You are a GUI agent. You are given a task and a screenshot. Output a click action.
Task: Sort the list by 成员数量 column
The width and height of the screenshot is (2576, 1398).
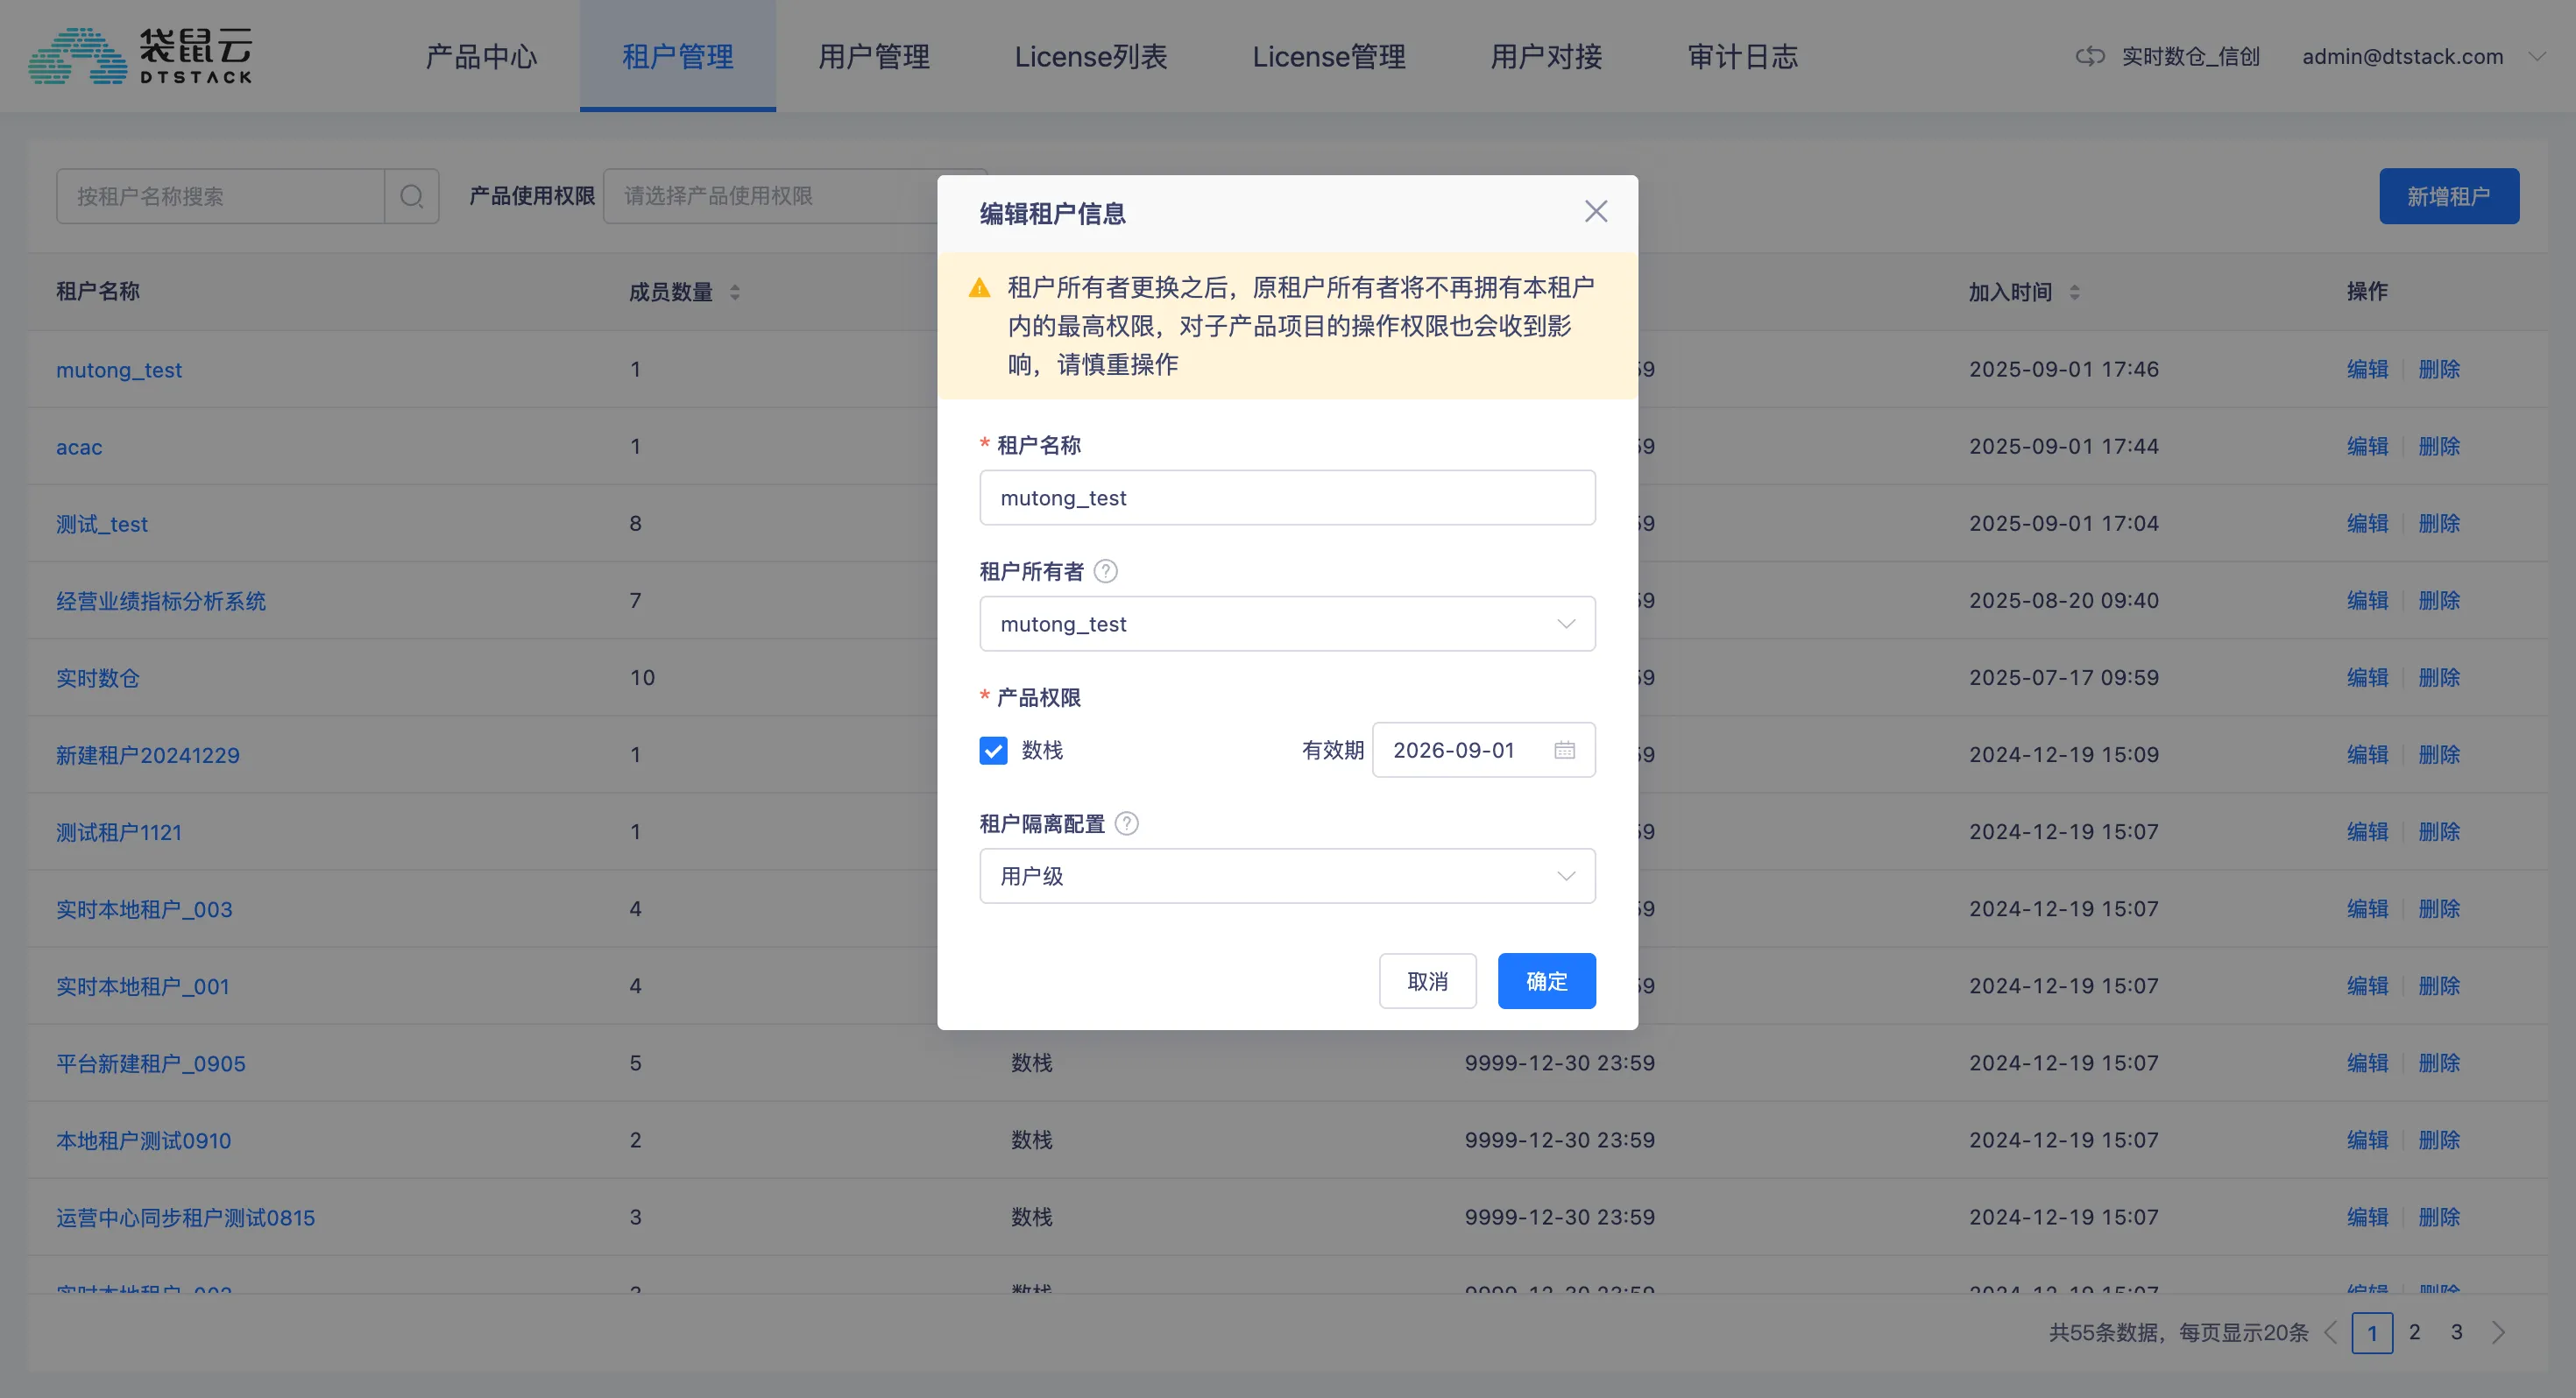[735, 292]
